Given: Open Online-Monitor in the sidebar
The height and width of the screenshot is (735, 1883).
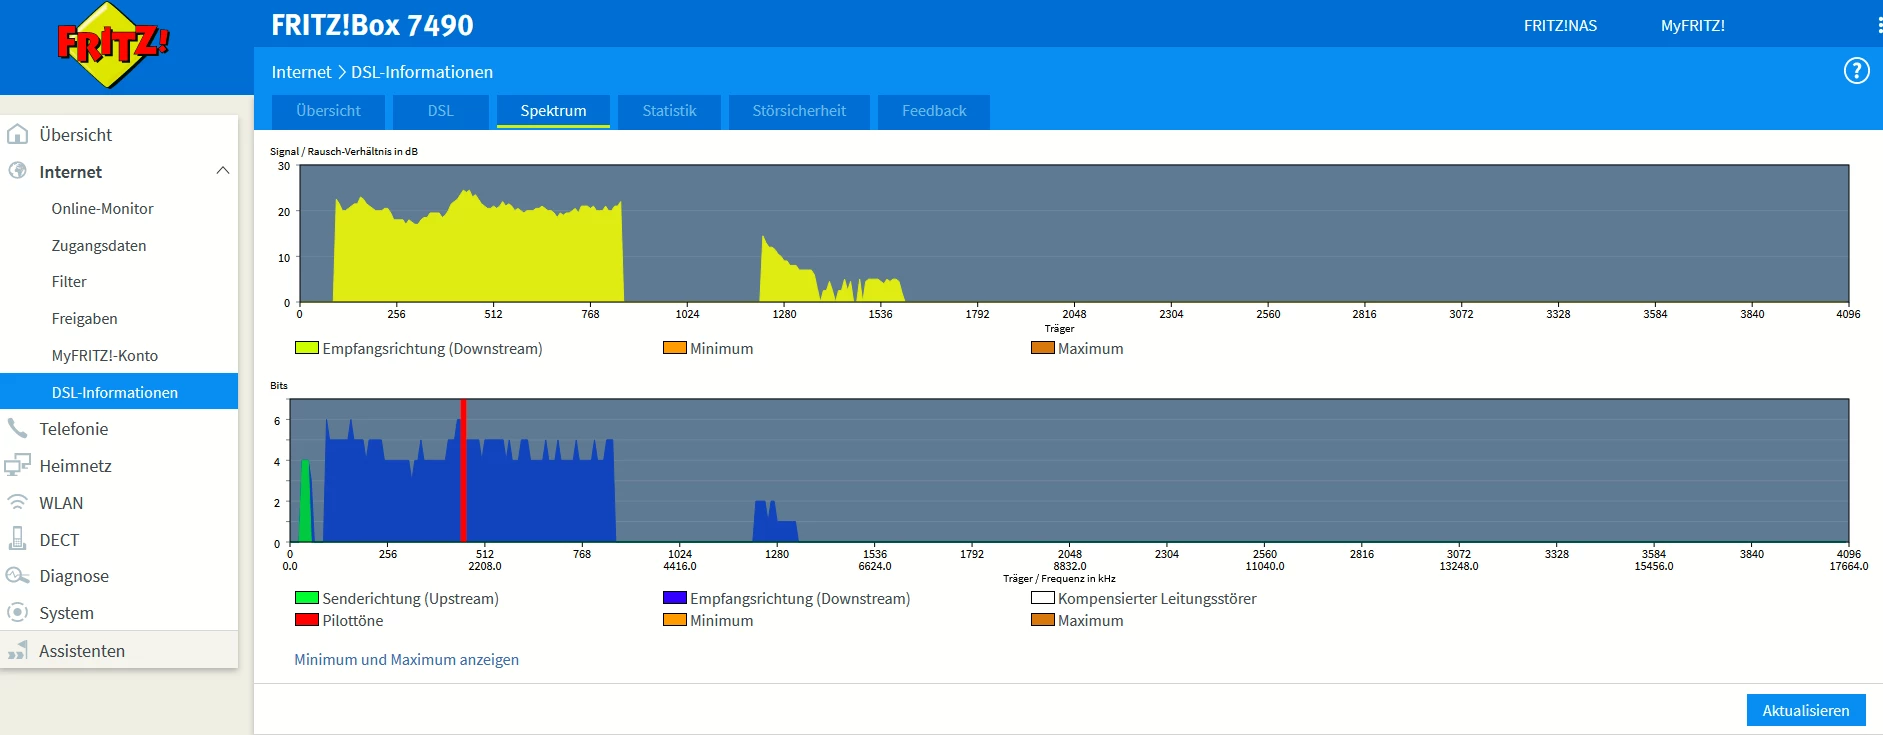Looking at the screenshot, I should [x=102, y=209].
